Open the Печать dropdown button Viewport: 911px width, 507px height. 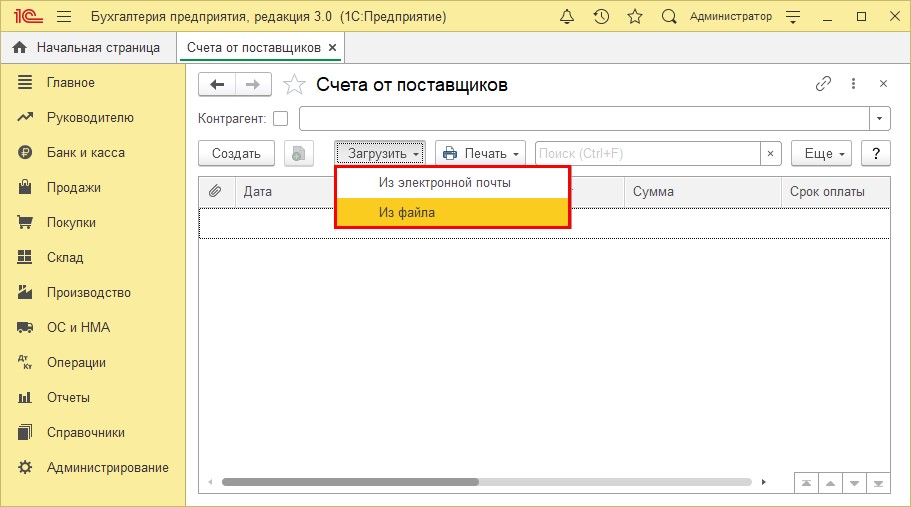click(x=481, y=153)
